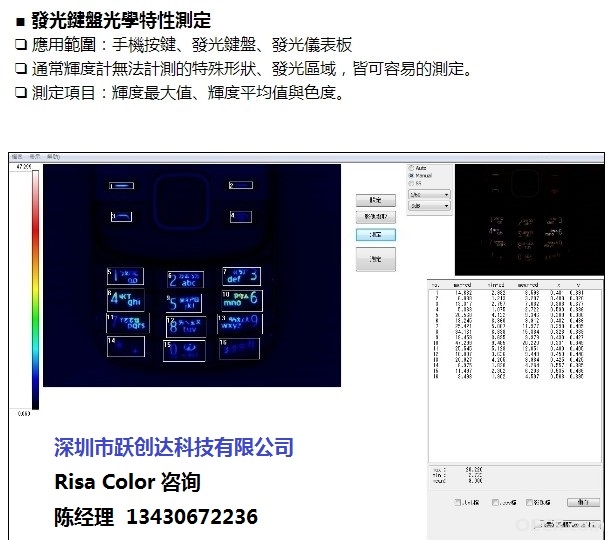
Task: Click the 'min' summary line below the table
Action: 457,475
